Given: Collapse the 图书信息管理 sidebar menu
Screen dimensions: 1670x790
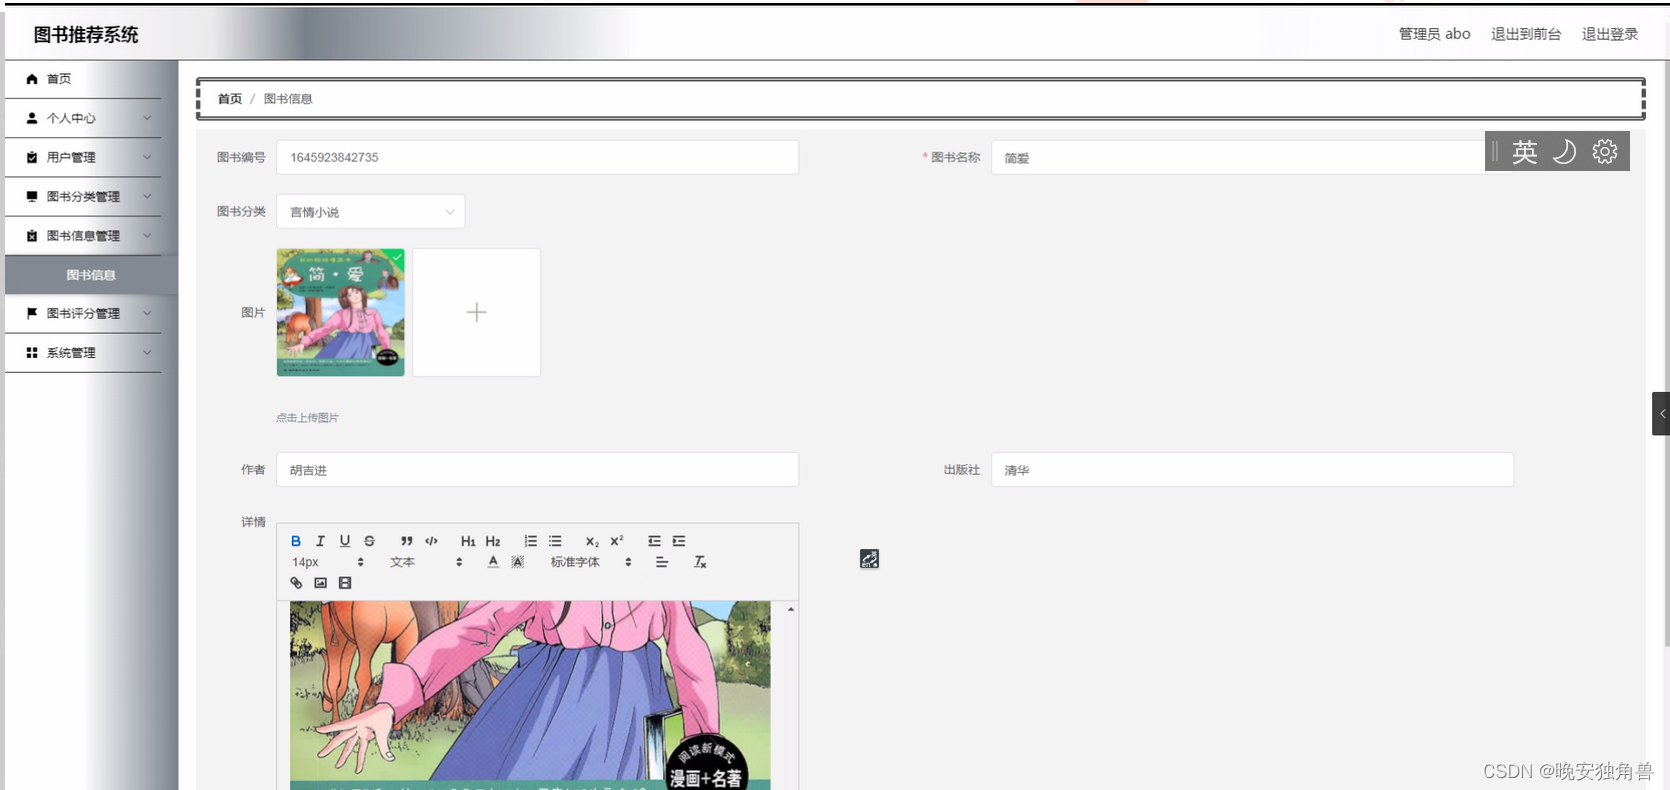Looking at the screenshot, I should [83, 235].
